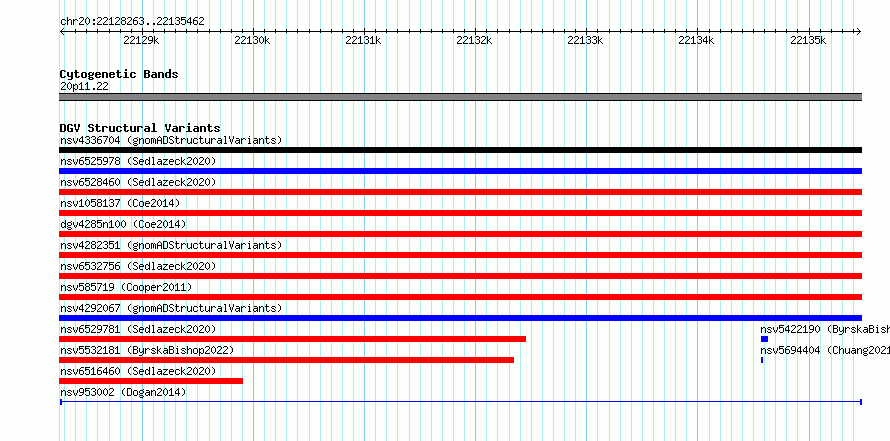The height and width of the screenshot is (441, 890).
Task: Click the nsv4336704 gnomAD label text
Action: pos(171,140)
